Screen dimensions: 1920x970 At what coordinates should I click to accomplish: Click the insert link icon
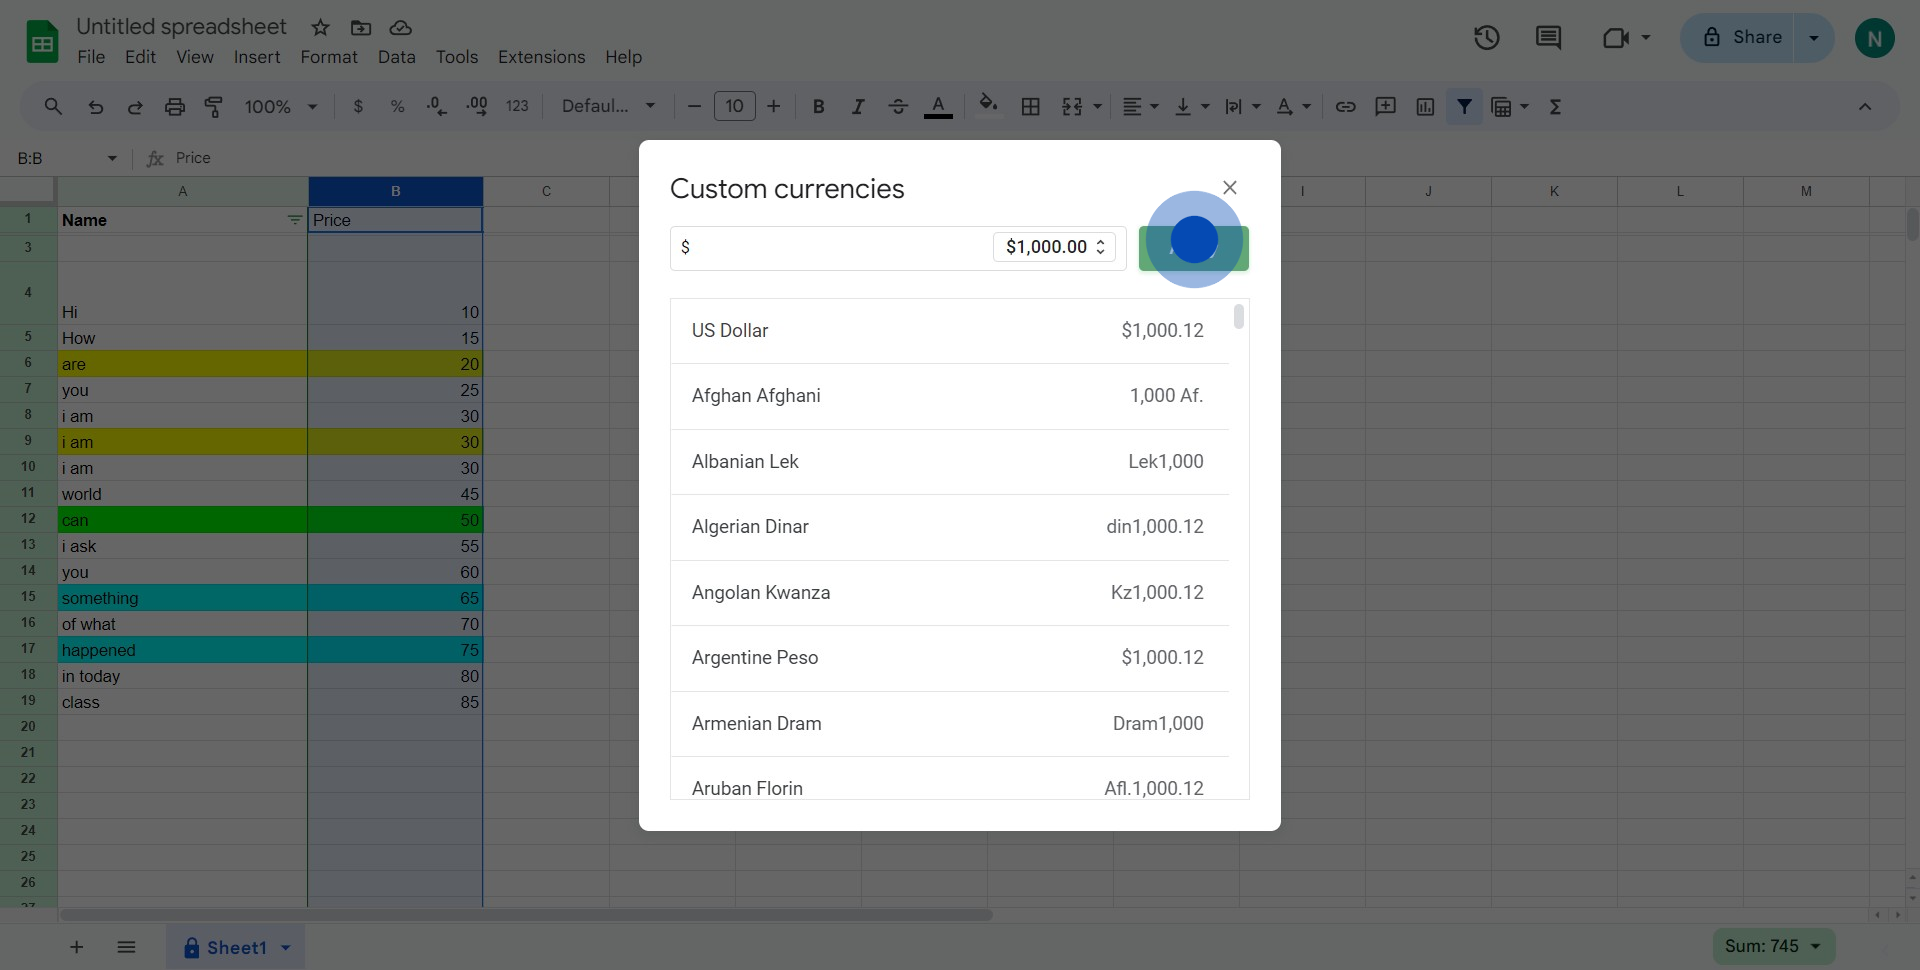point(1345,107)
